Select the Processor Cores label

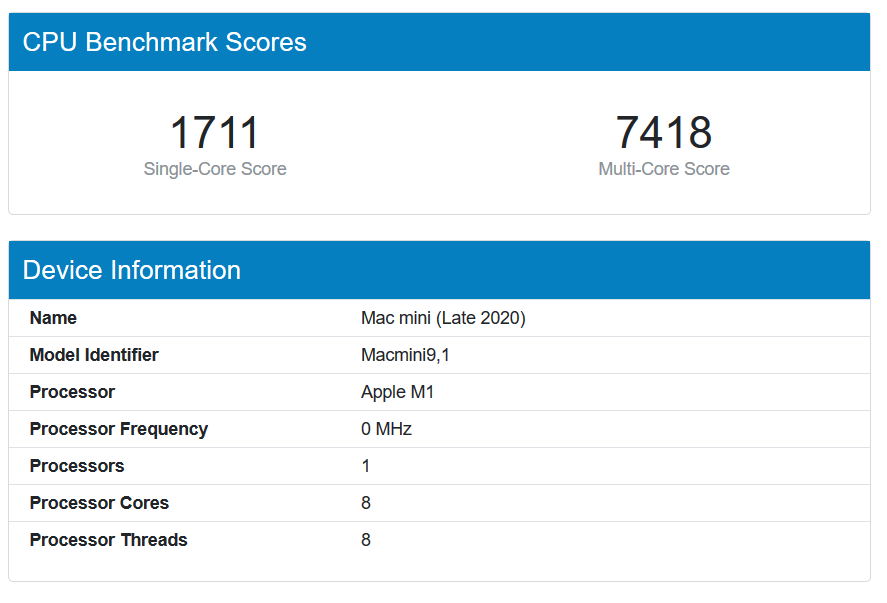[99, 503]
